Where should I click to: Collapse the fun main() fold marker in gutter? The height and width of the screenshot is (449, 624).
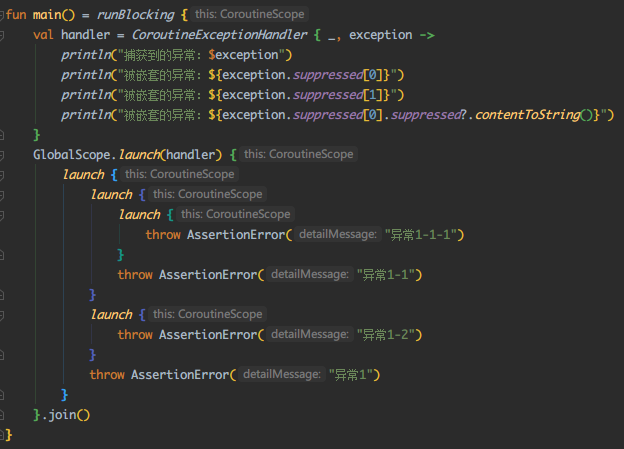click(x=2, y=16)
